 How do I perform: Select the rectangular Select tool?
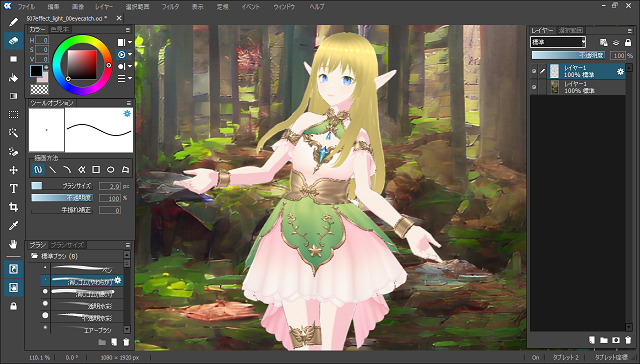13,115
